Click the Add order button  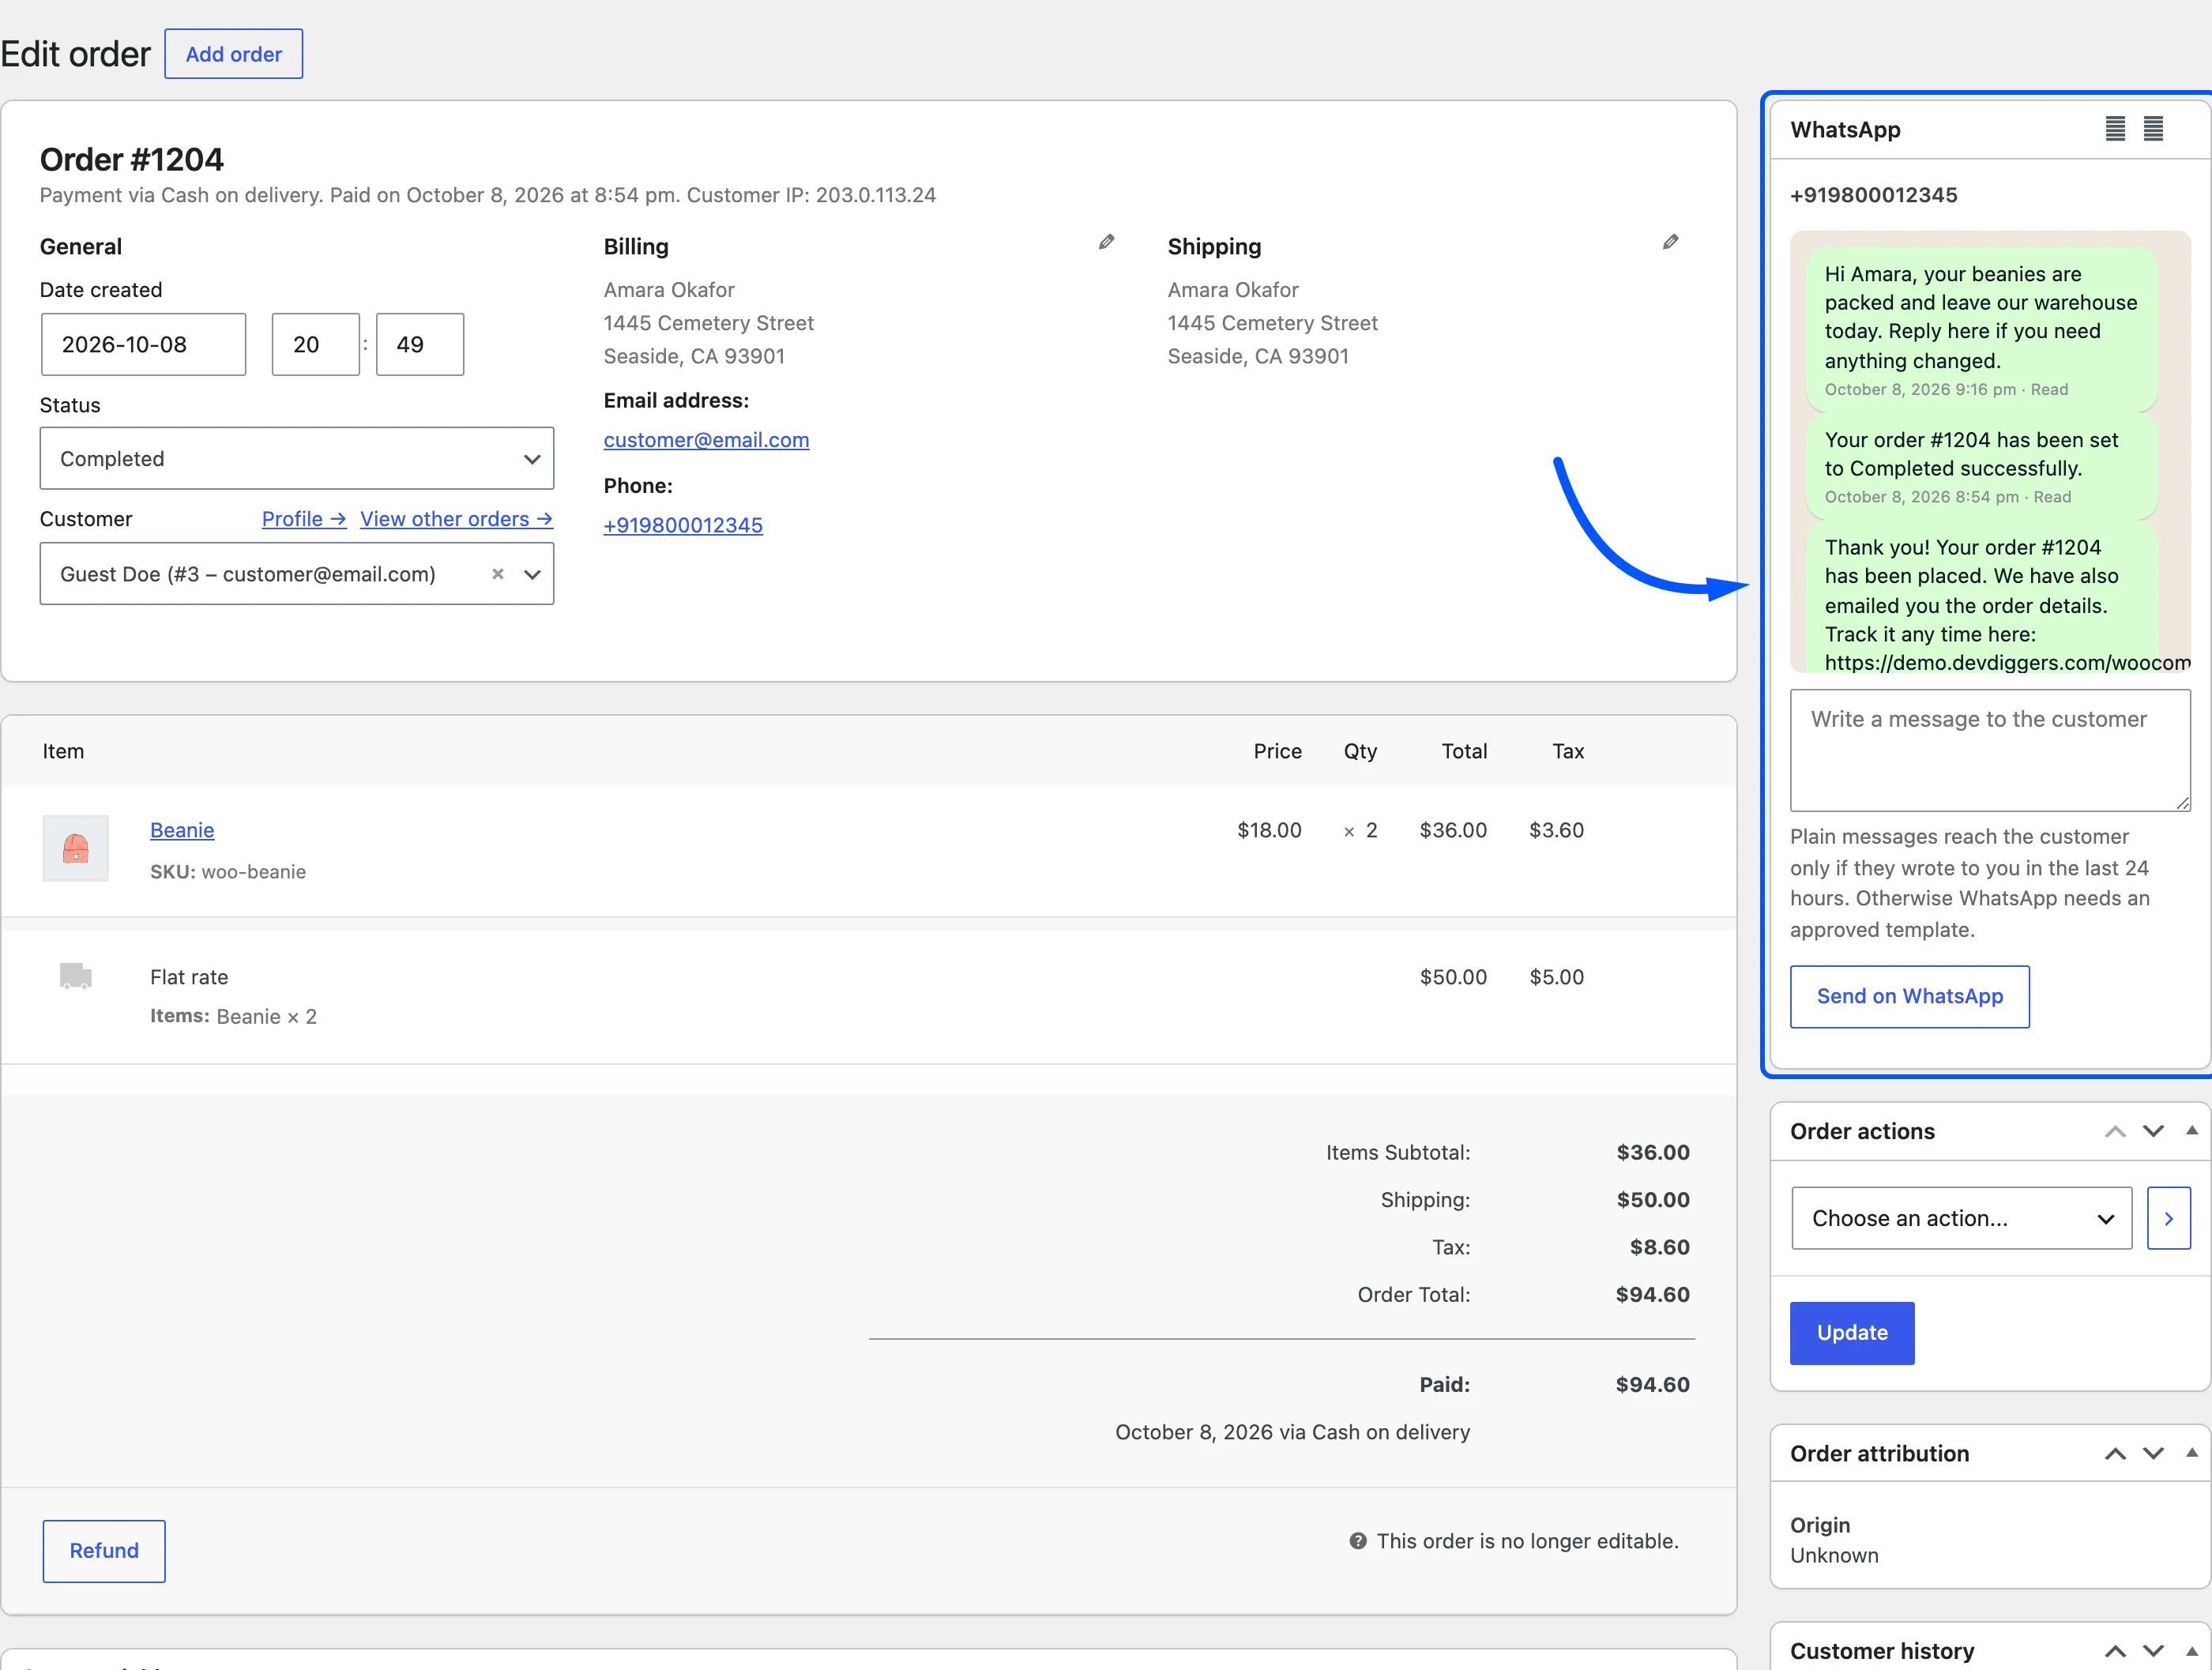click(x=233, y=54)
